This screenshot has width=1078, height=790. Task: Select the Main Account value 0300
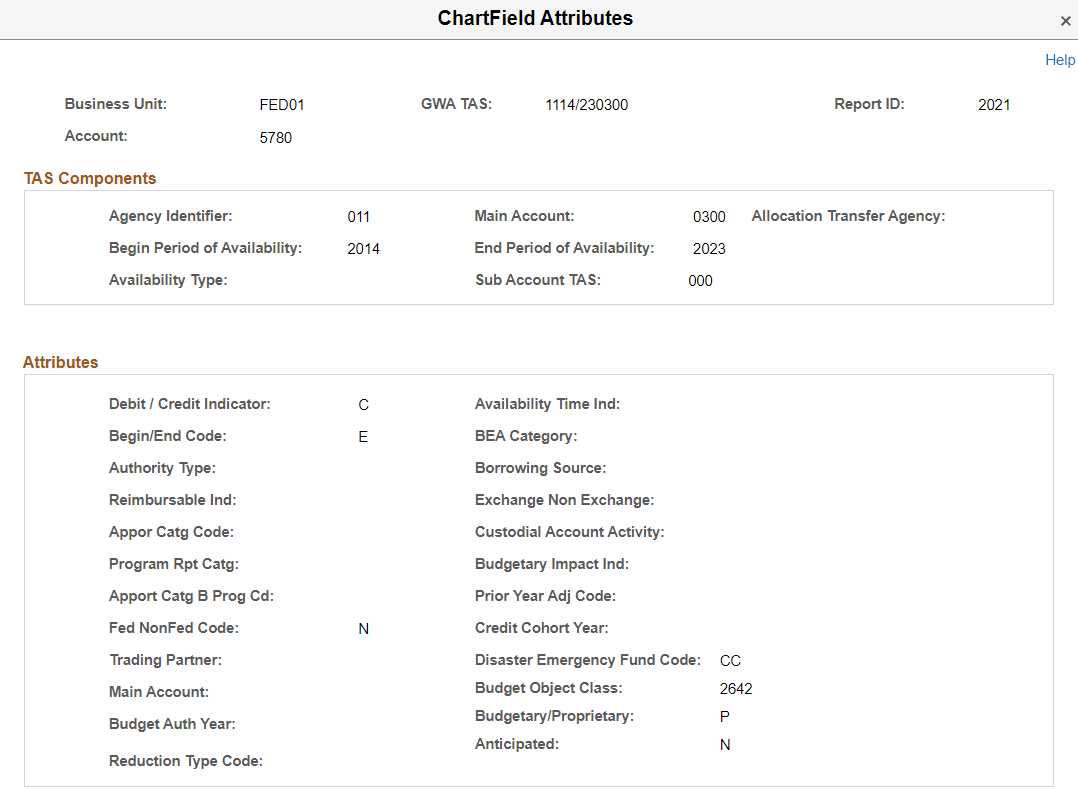coord(709,216)
